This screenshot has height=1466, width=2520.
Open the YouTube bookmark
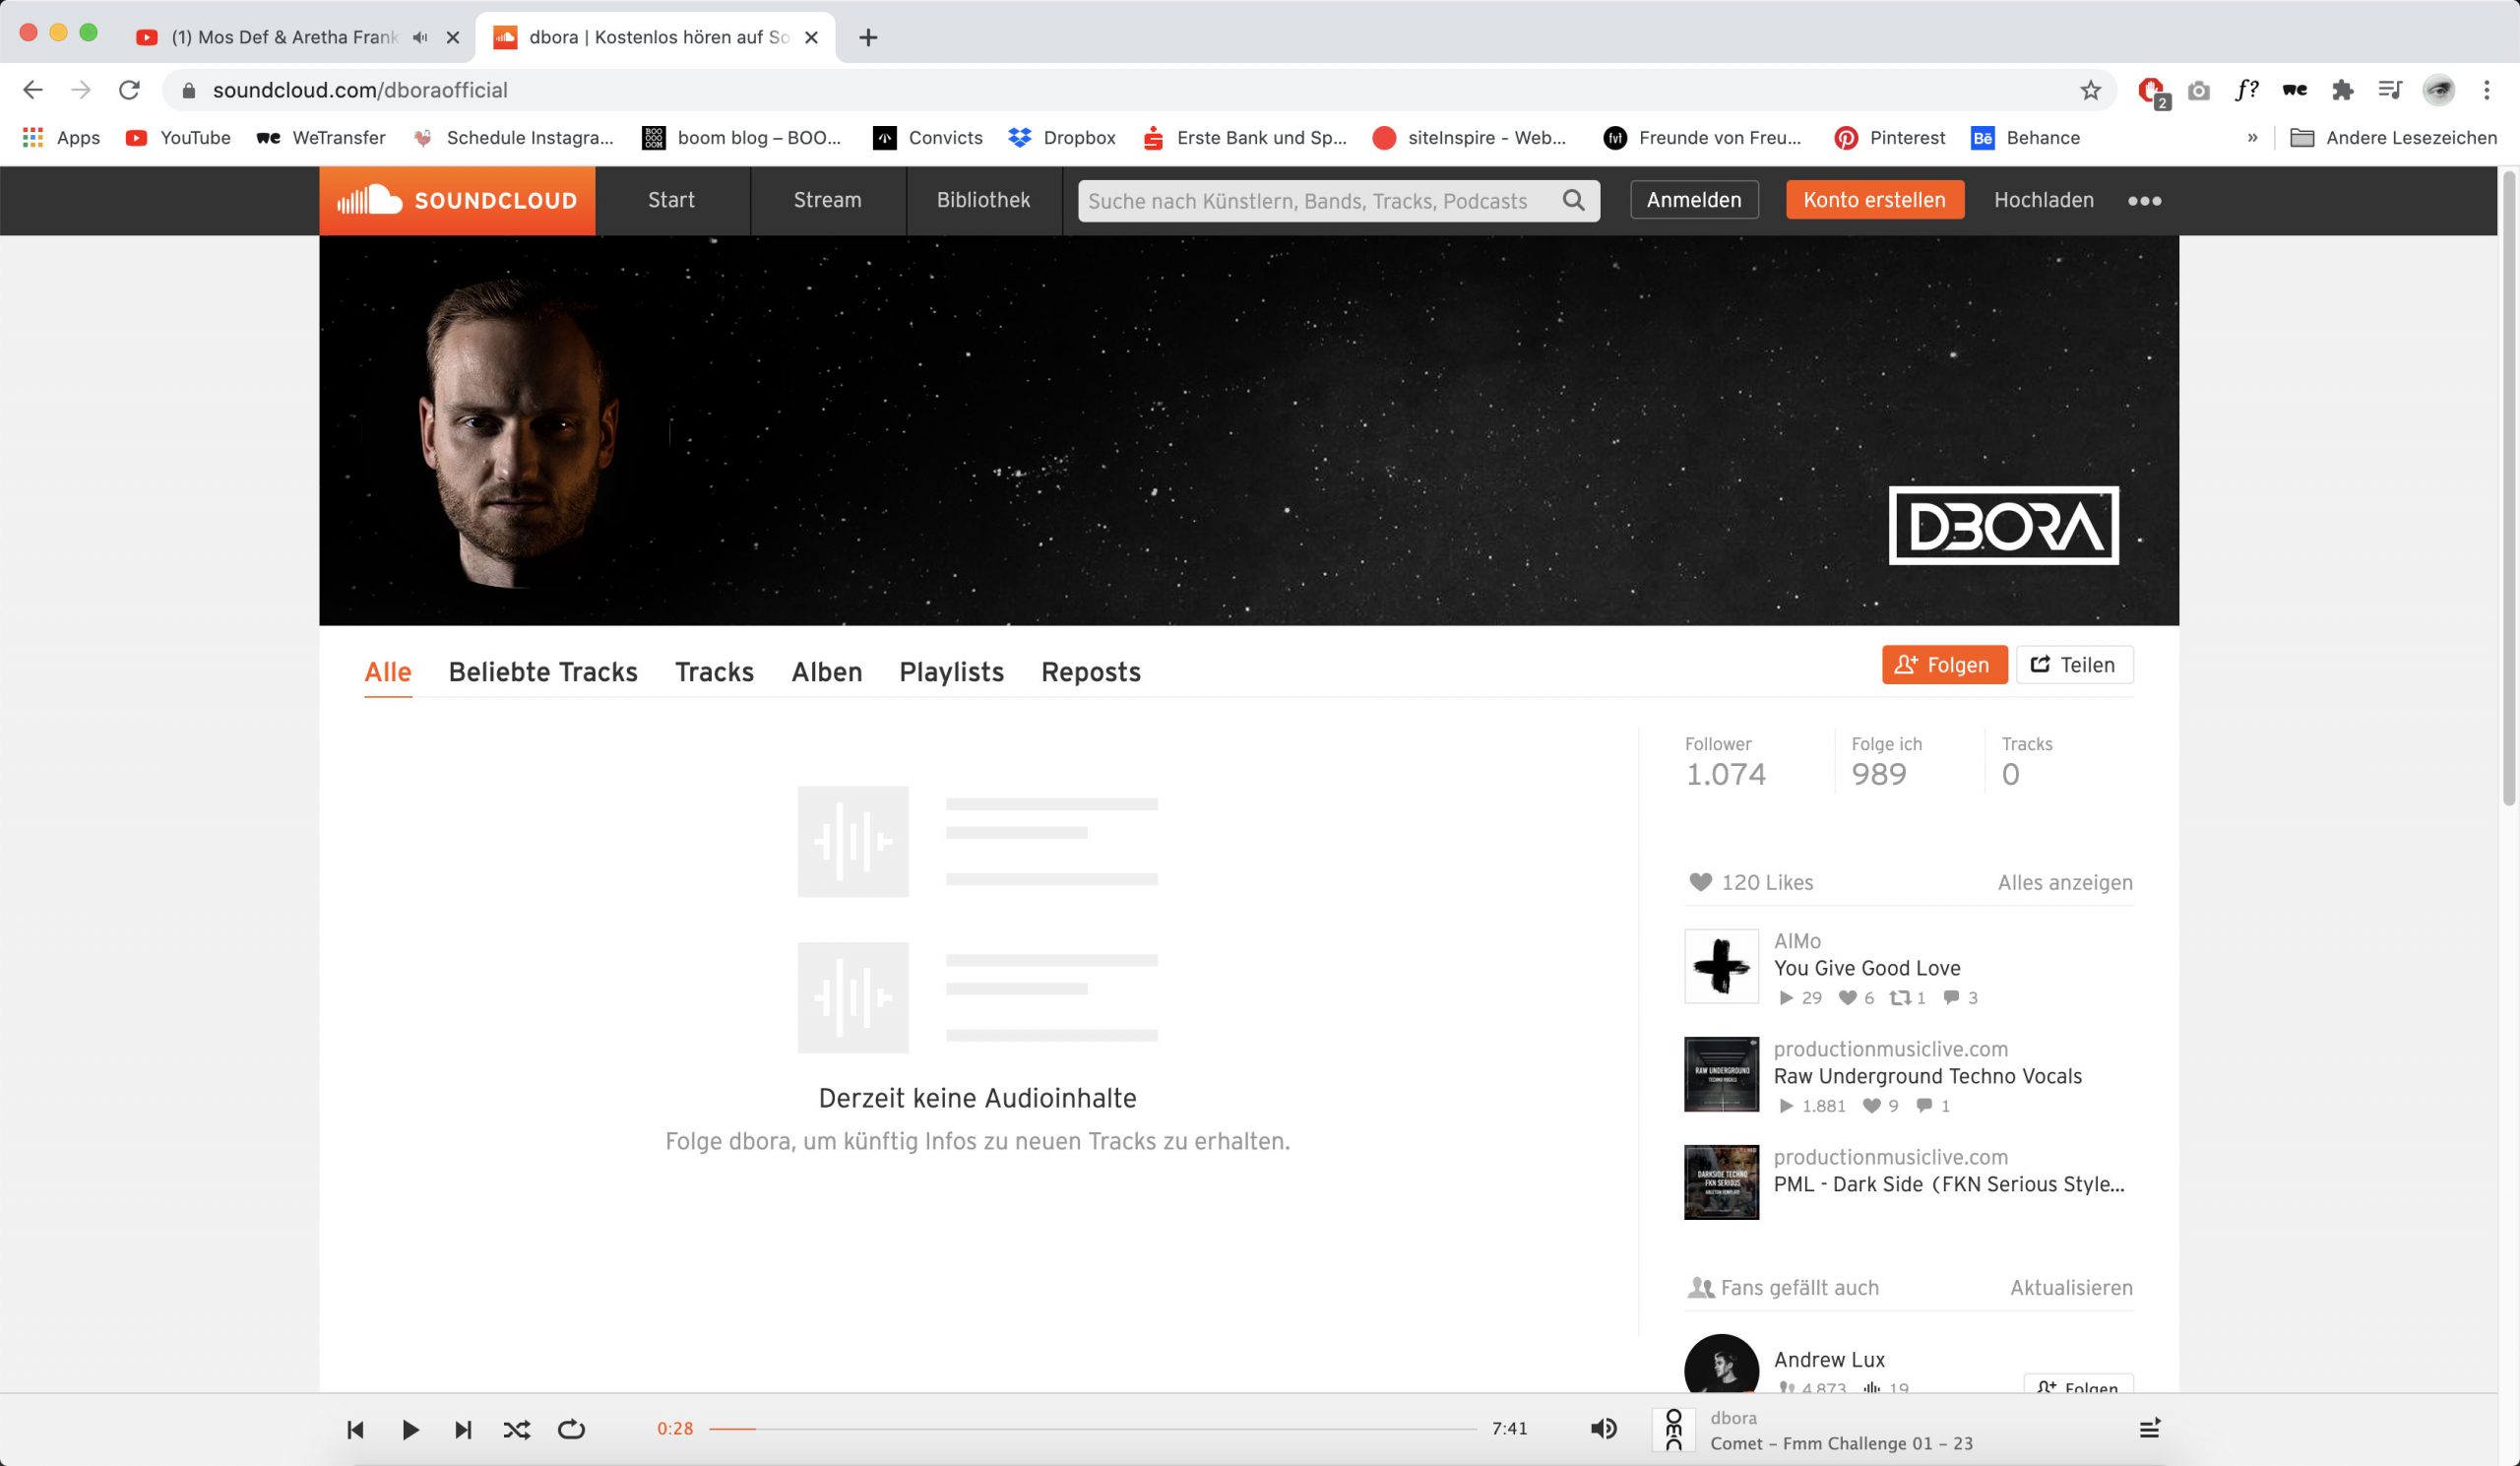point(179,138)
